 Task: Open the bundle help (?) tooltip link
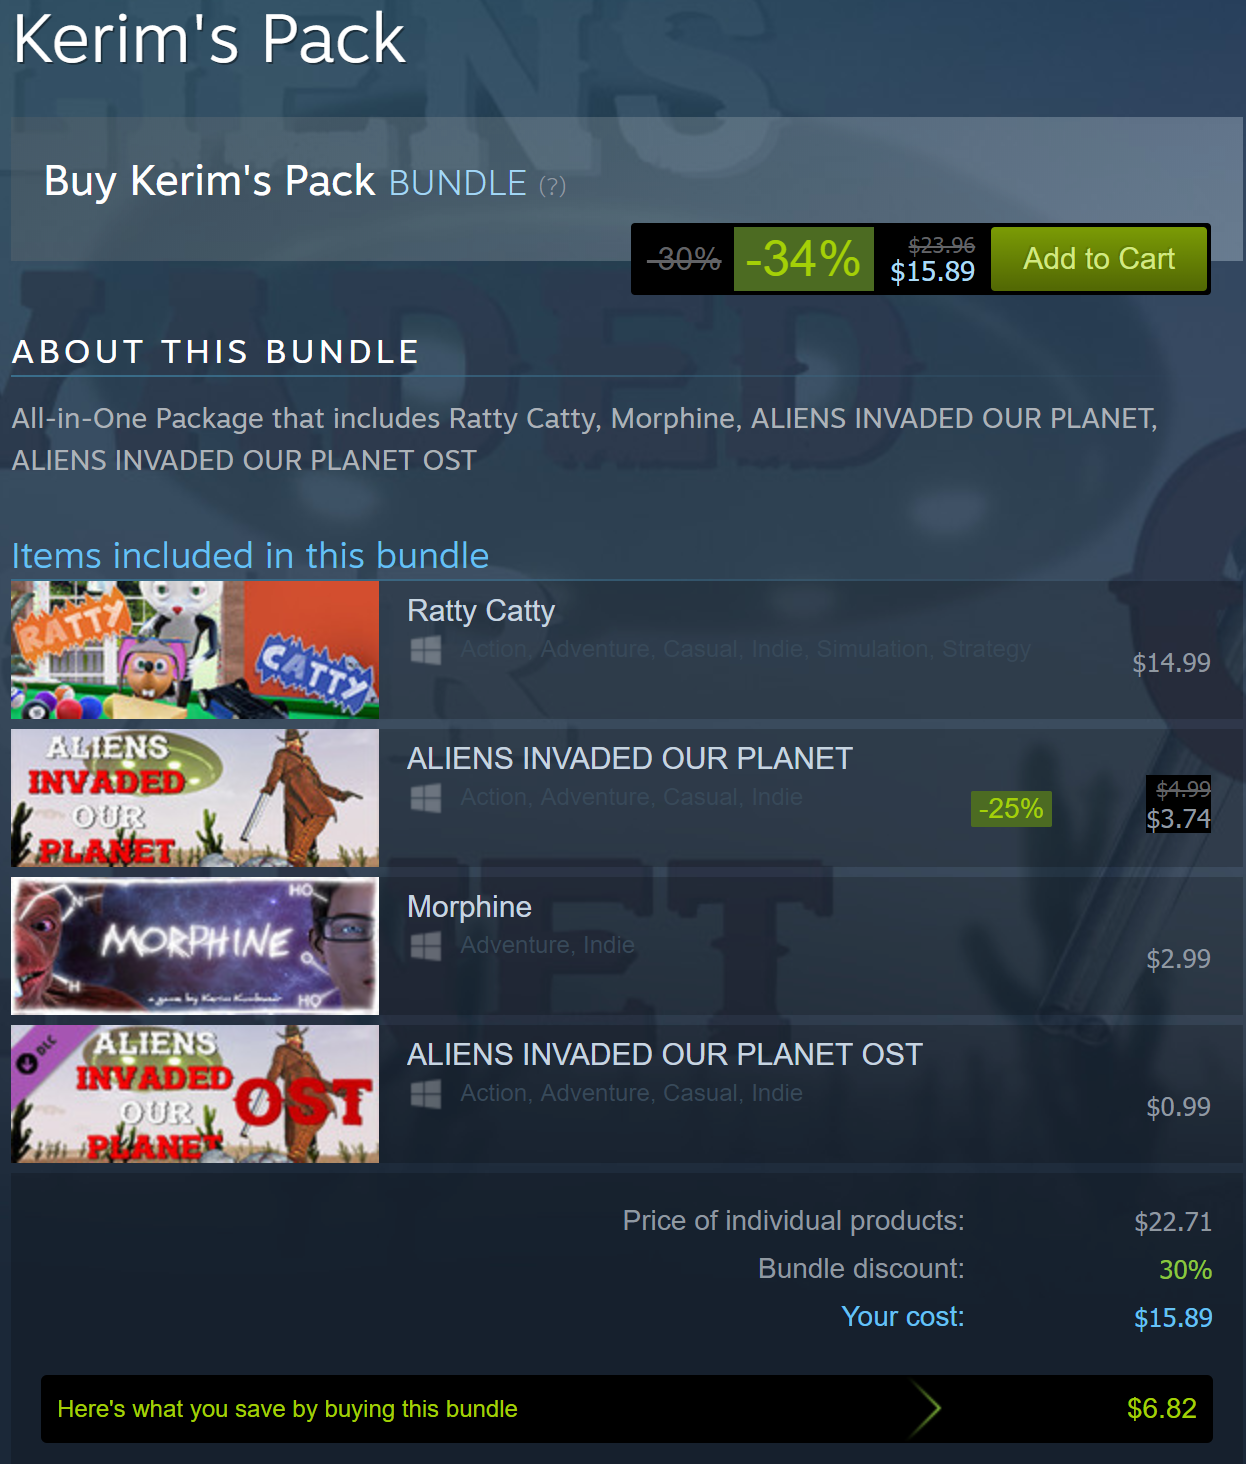pos(552,186)
